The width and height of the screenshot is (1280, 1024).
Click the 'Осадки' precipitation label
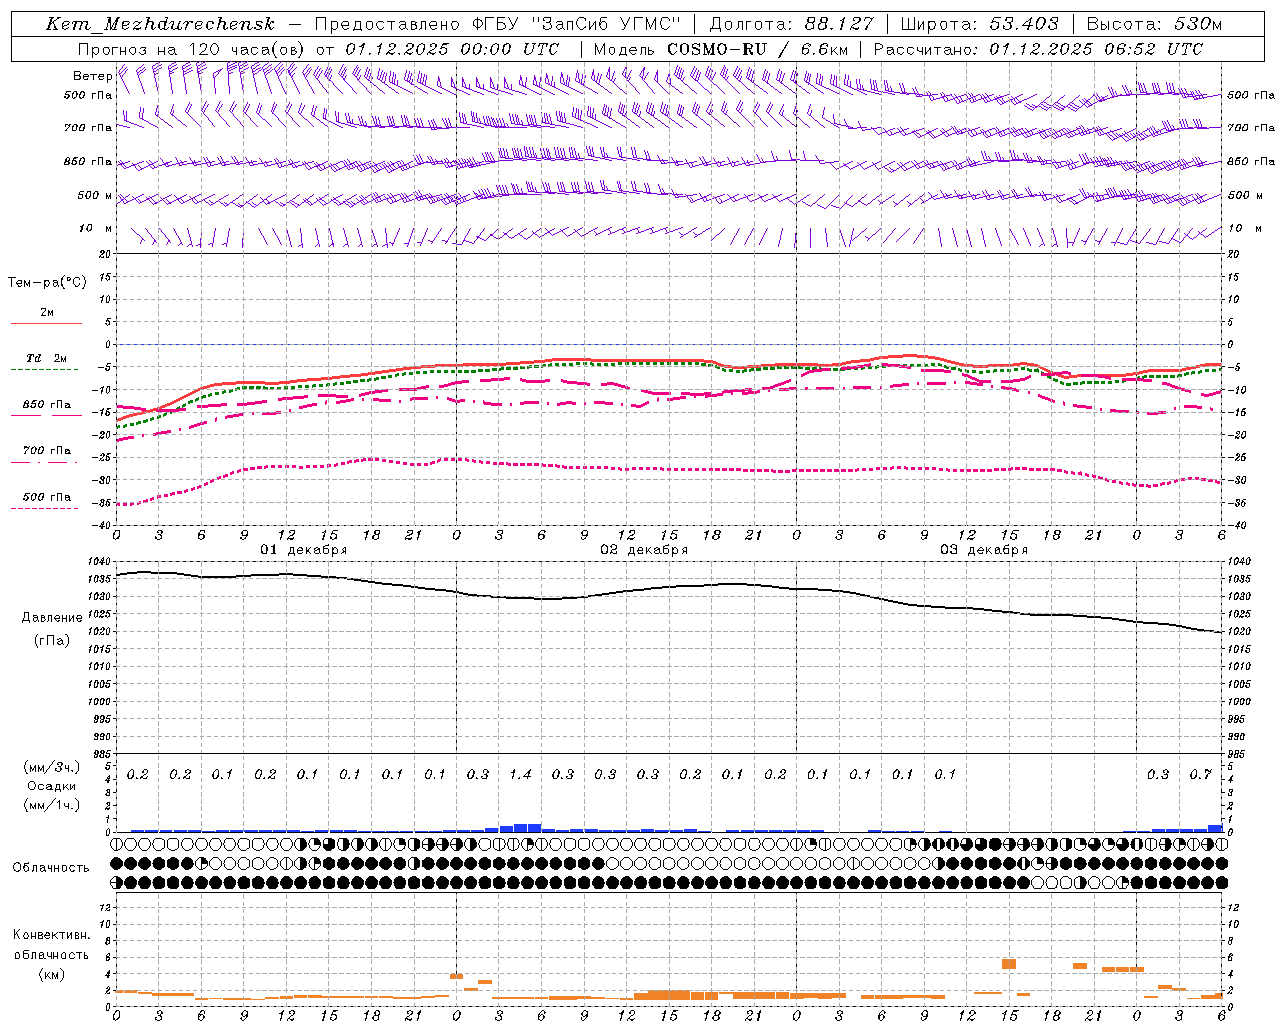(x=52, y=786)
